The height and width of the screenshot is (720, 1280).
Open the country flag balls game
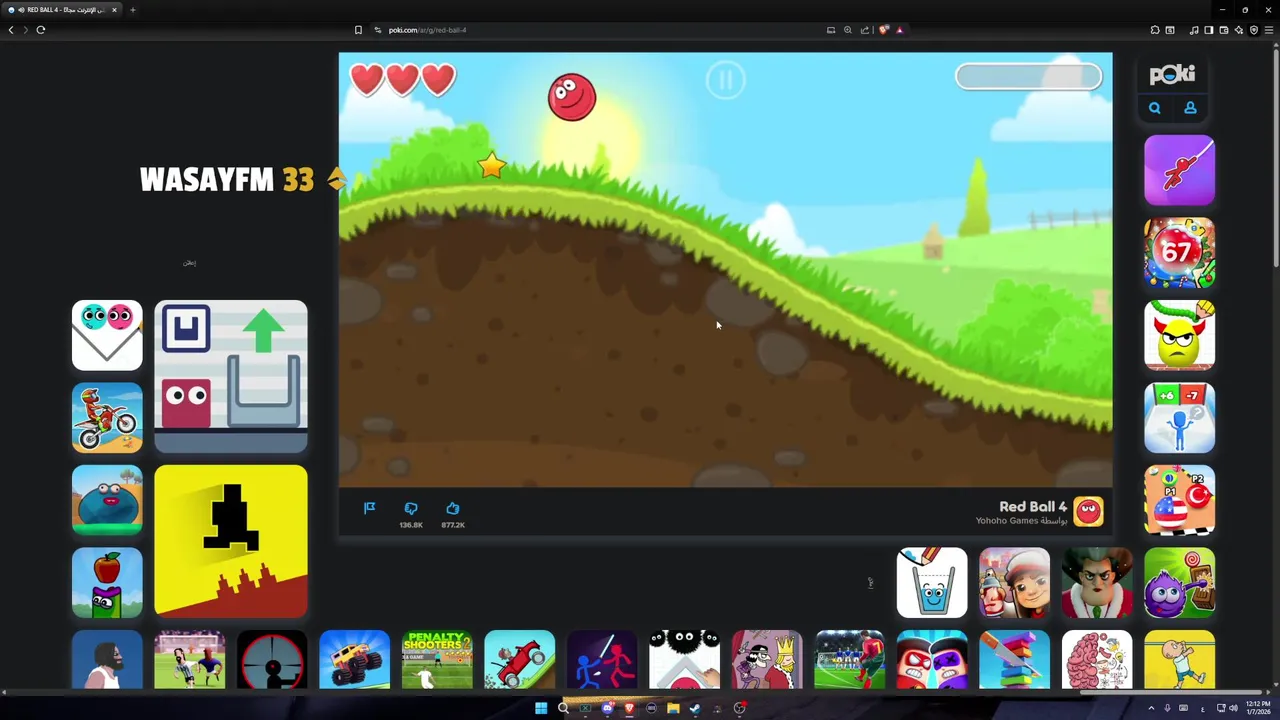[1180, 500]
